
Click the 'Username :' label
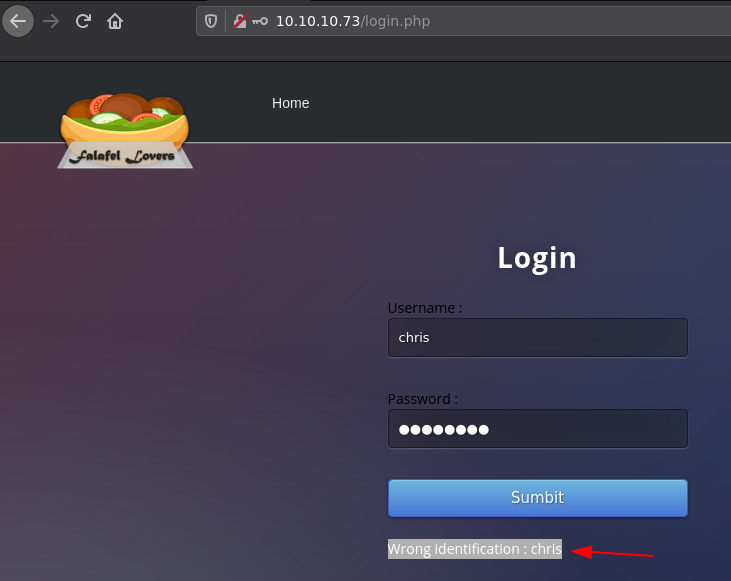pyautogui.click(x=425, y=308)
